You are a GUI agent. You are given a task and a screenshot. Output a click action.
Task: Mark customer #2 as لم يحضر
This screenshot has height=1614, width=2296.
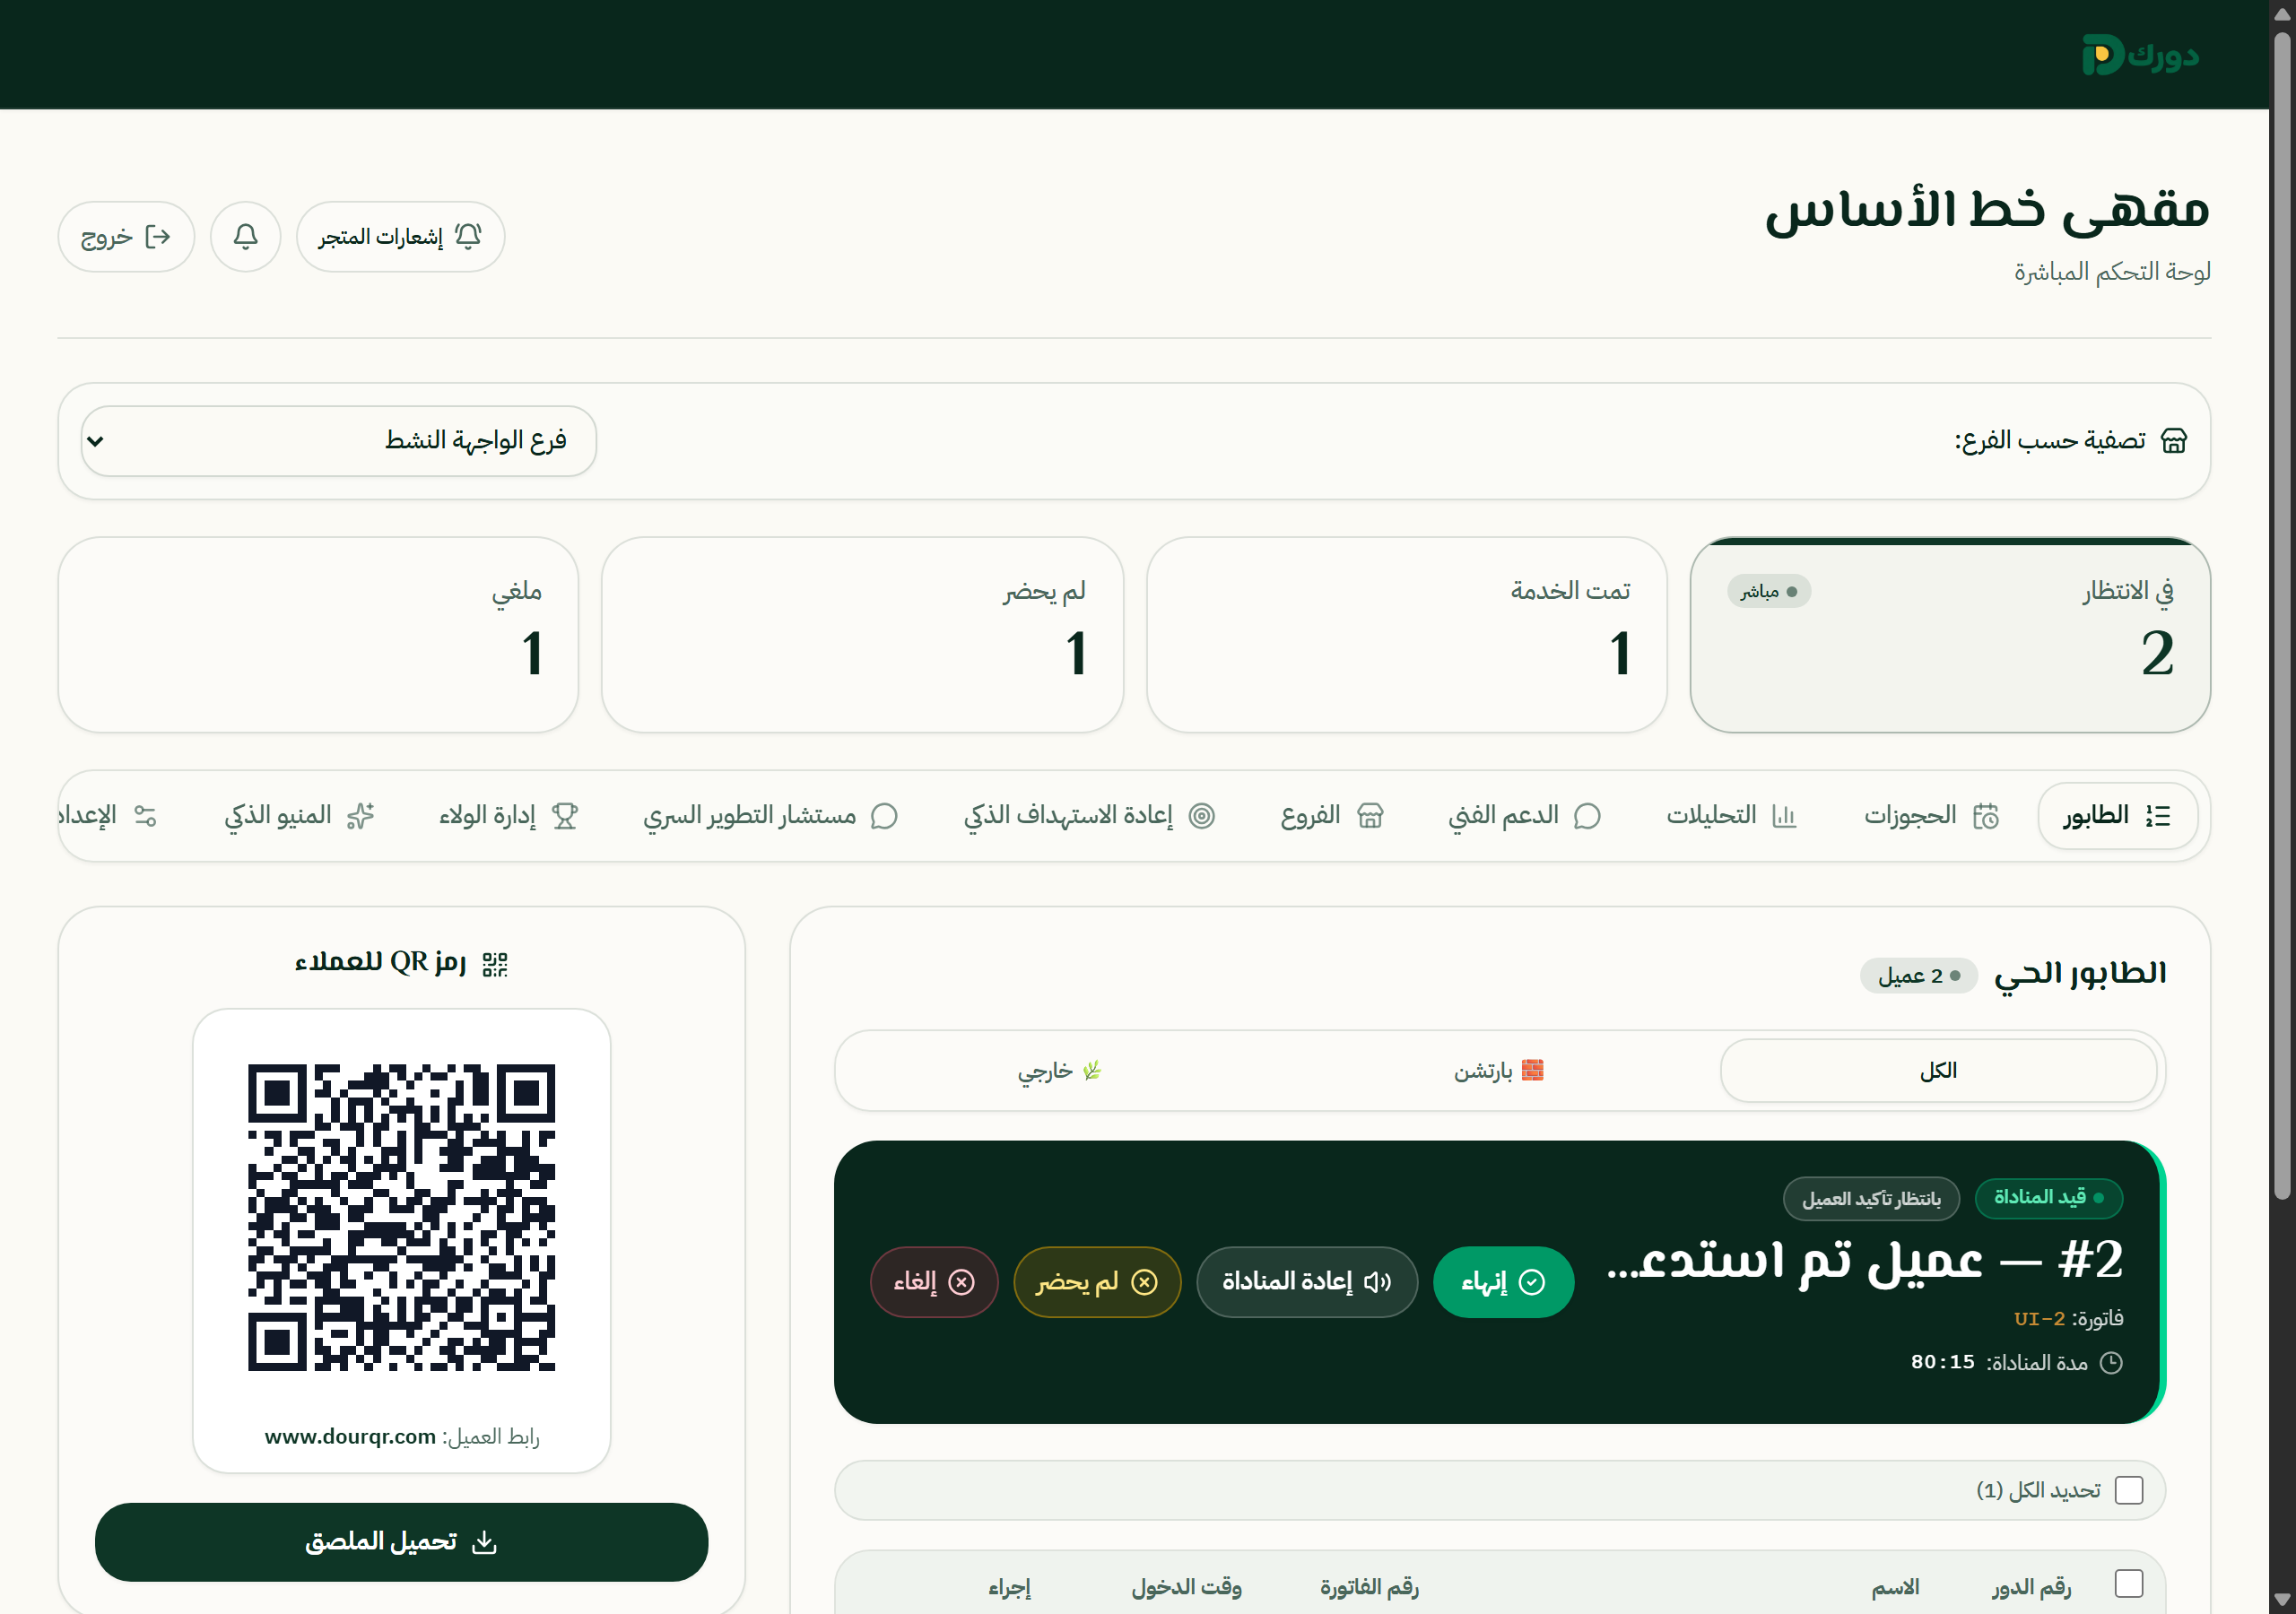[1097, 1283]
